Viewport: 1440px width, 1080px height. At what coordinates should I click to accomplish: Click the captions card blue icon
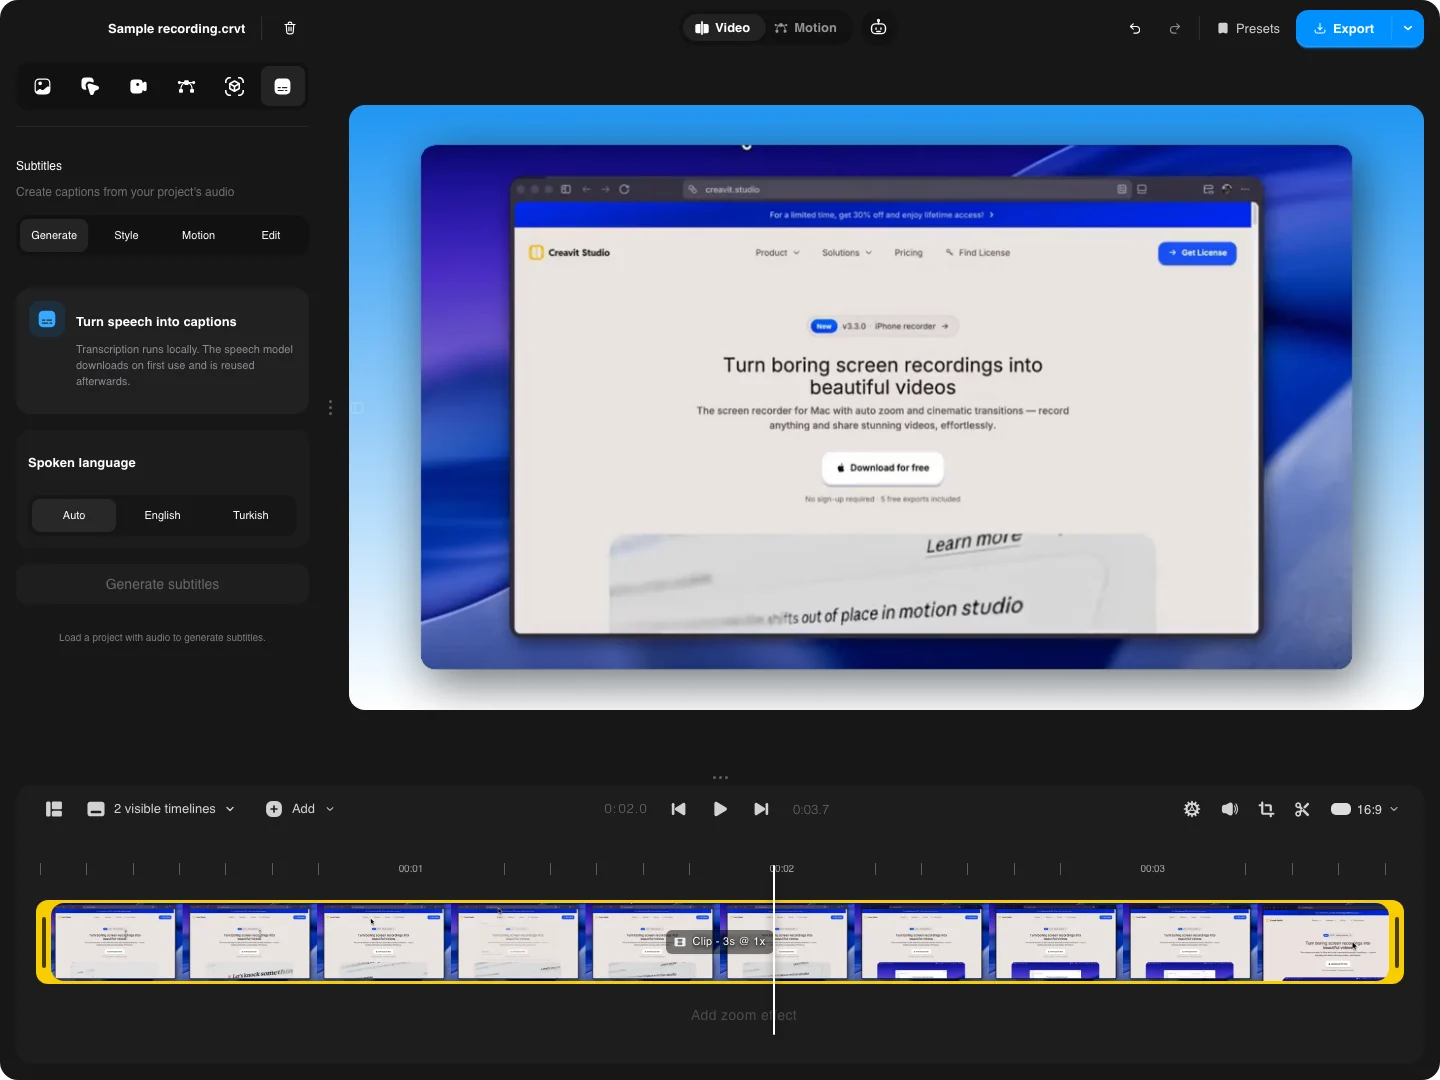pos(46,320)
